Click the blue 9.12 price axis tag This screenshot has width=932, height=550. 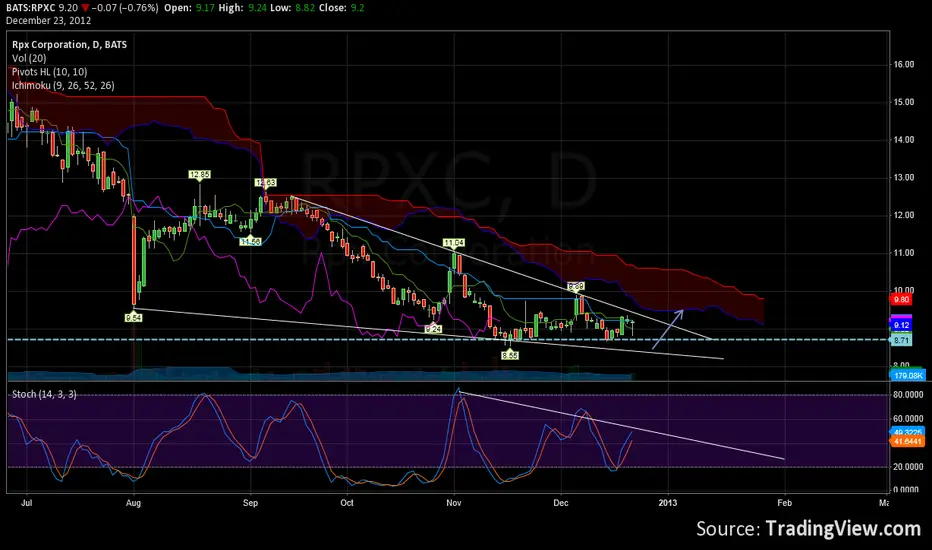tap(901, 325)
